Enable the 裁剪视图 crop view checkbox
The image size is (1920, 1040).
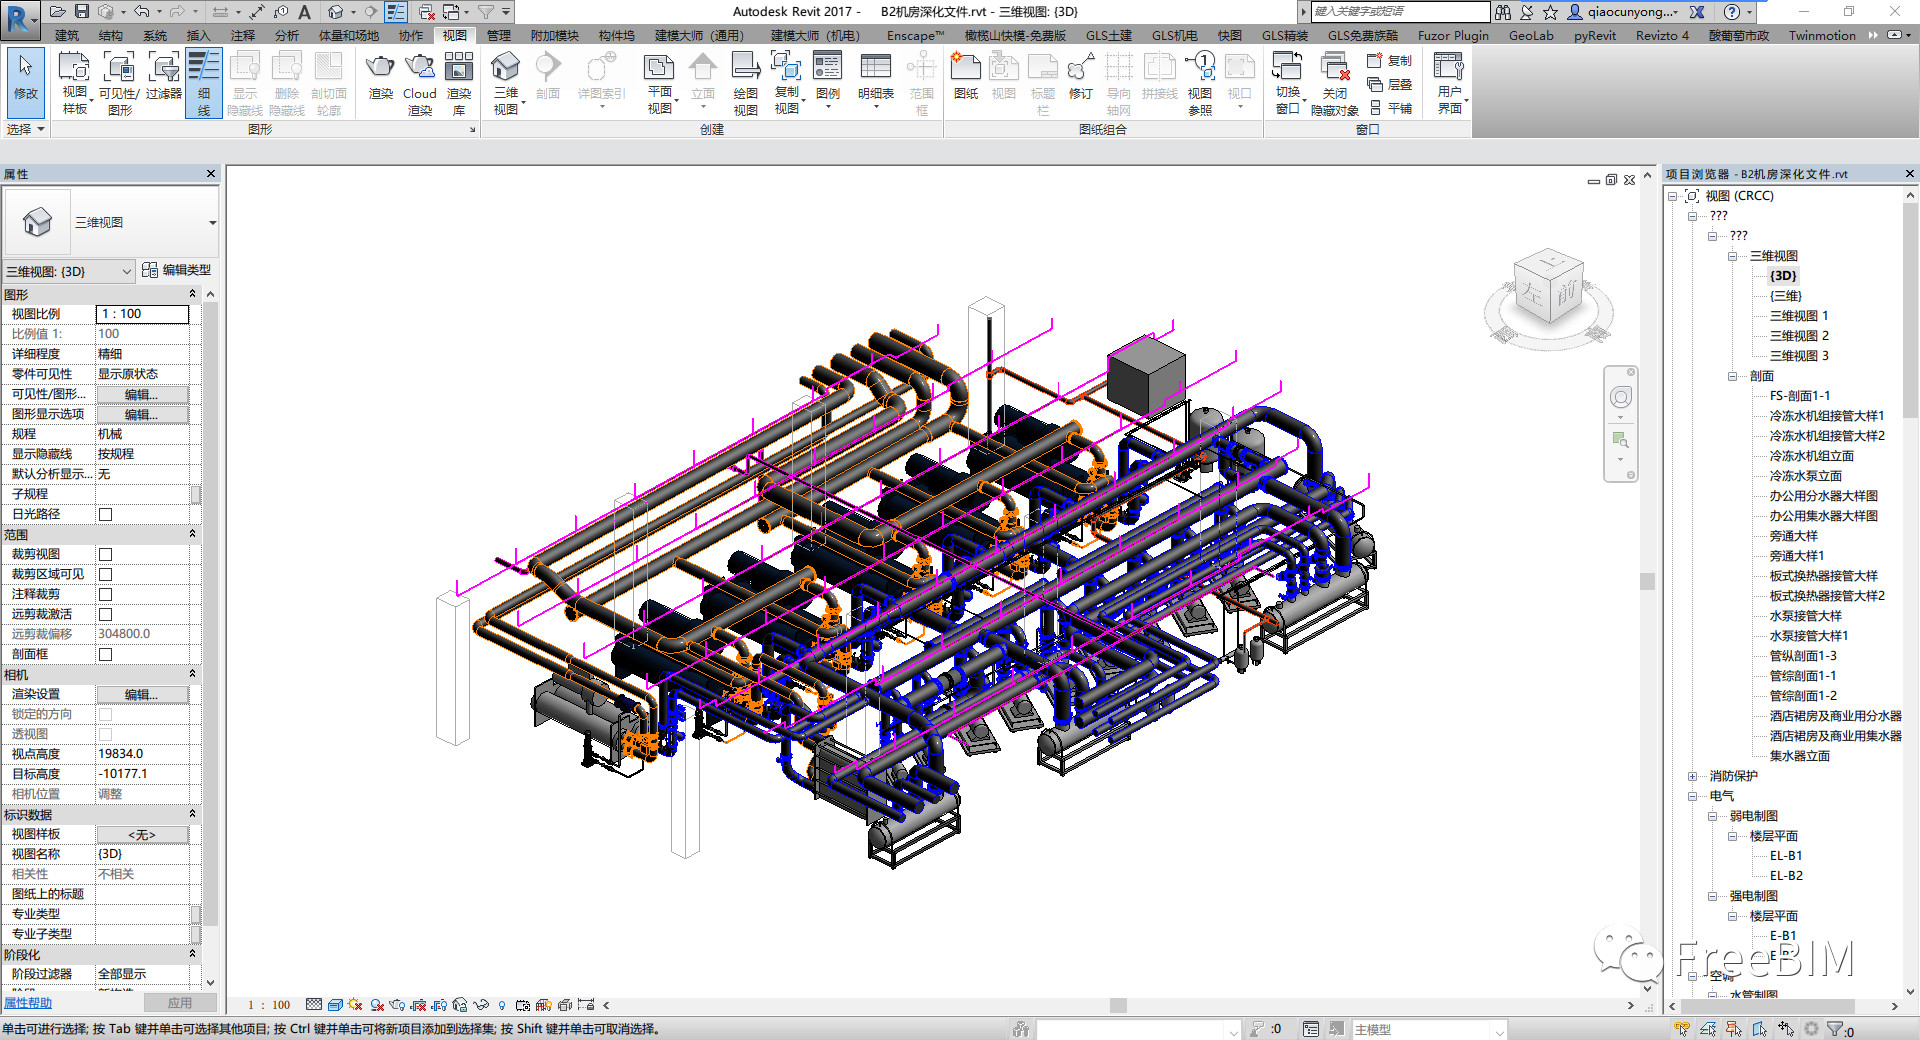(x=105, y=554)
